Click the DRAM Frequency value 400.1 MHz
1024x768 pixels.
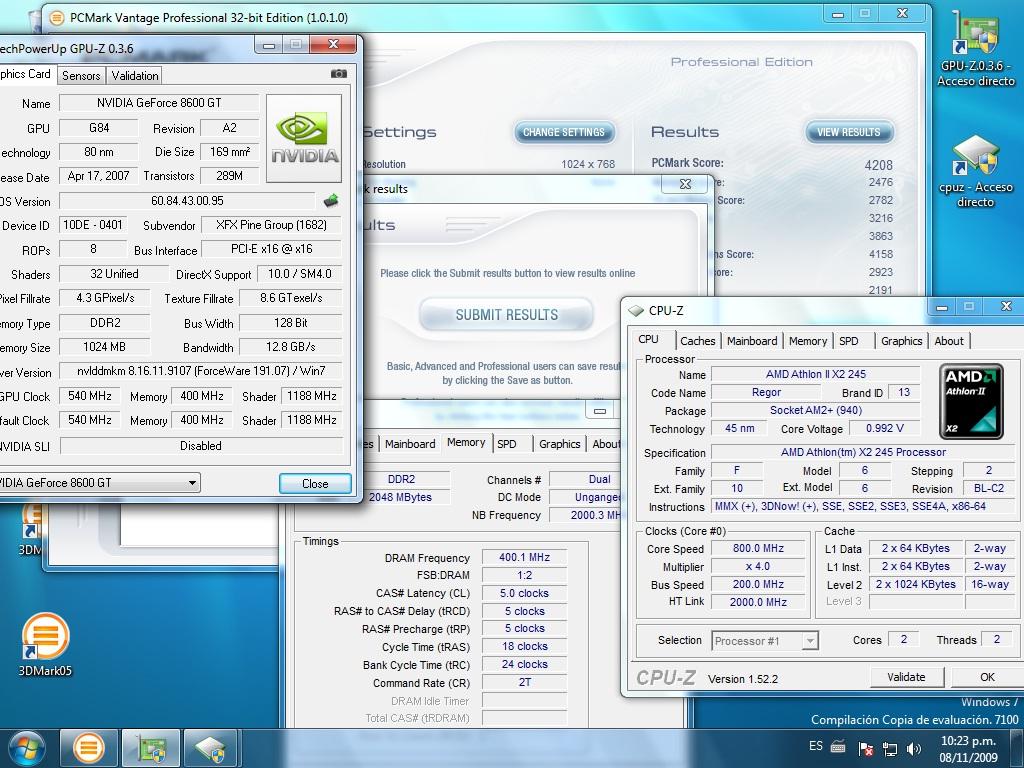point(524,558)
